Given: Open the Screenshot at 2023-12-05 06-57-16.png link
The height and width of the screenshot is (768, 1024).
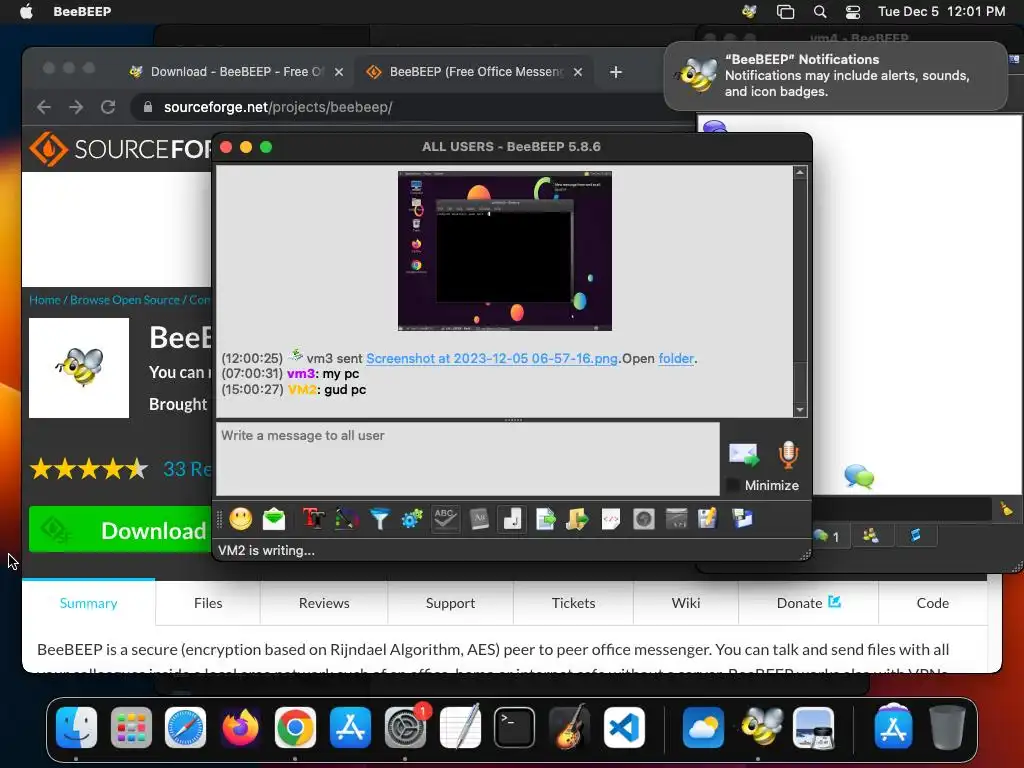Looking at the screenshot, I should pyautogui.click(x=492, y=359).
